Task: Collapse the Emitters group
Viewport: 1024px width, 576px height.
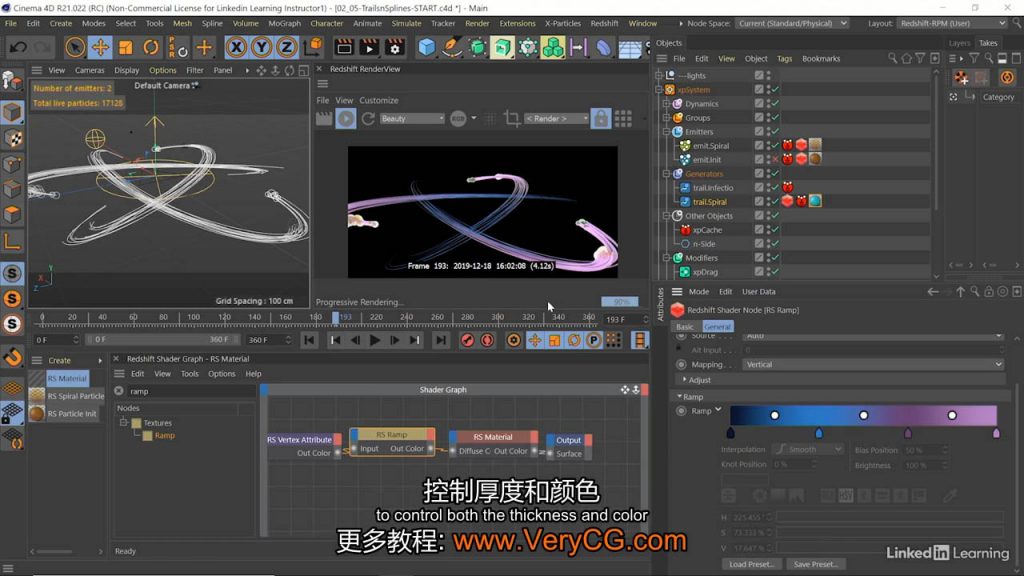Action: (x=667, y=131)
